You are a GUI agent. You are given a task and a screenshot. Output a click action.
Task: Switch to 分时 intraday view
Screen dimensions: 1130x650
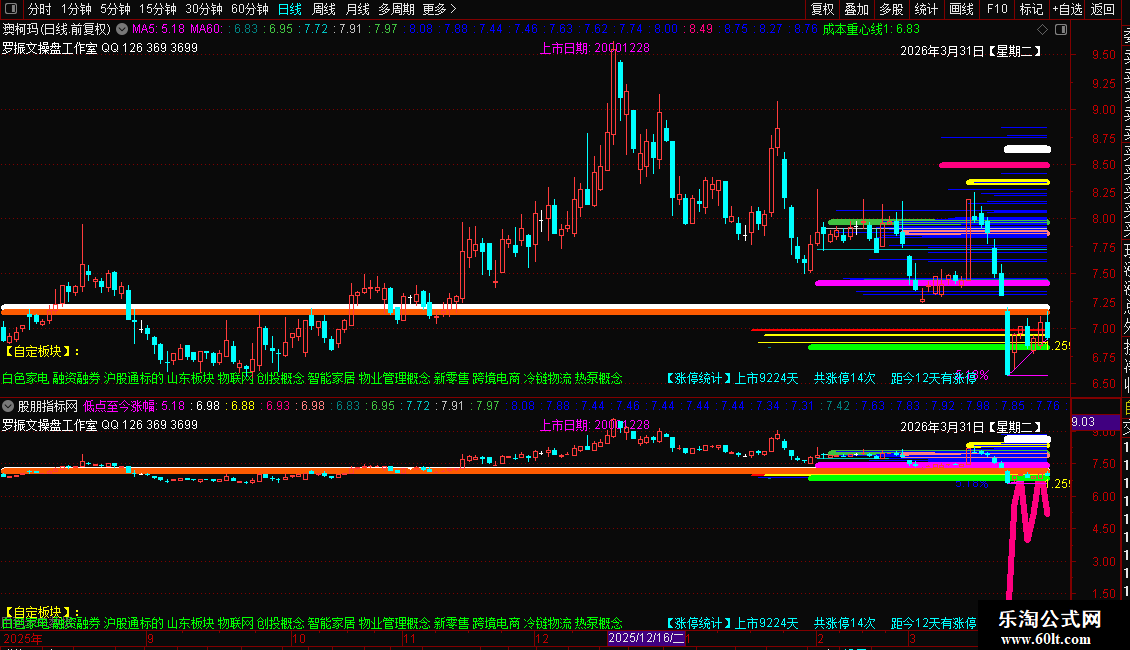(x=40, y=9)
